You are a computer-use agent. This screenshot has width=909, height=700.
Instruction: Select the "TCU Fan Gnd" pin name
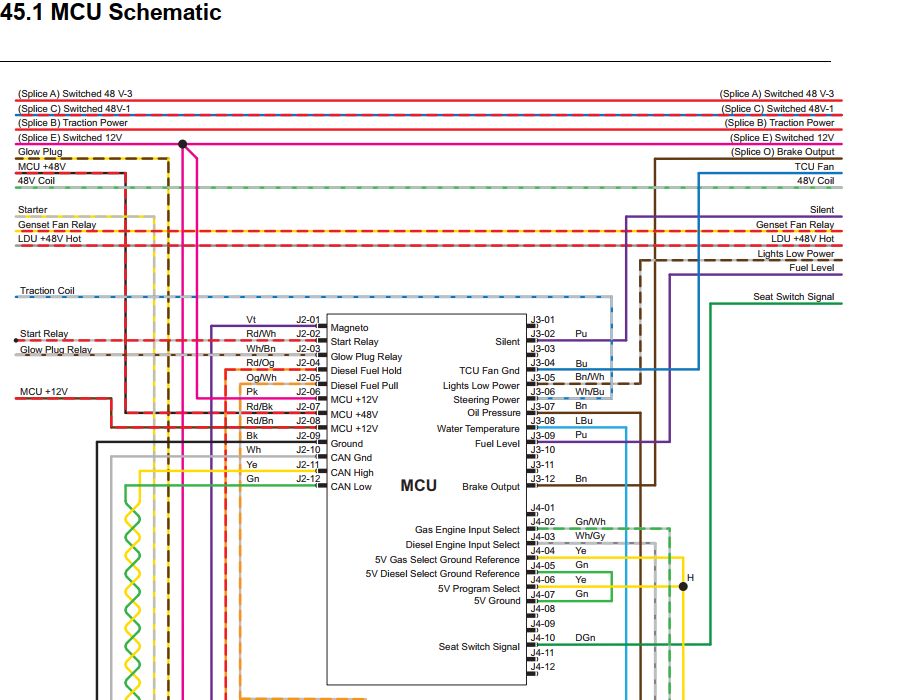point(489,371)
